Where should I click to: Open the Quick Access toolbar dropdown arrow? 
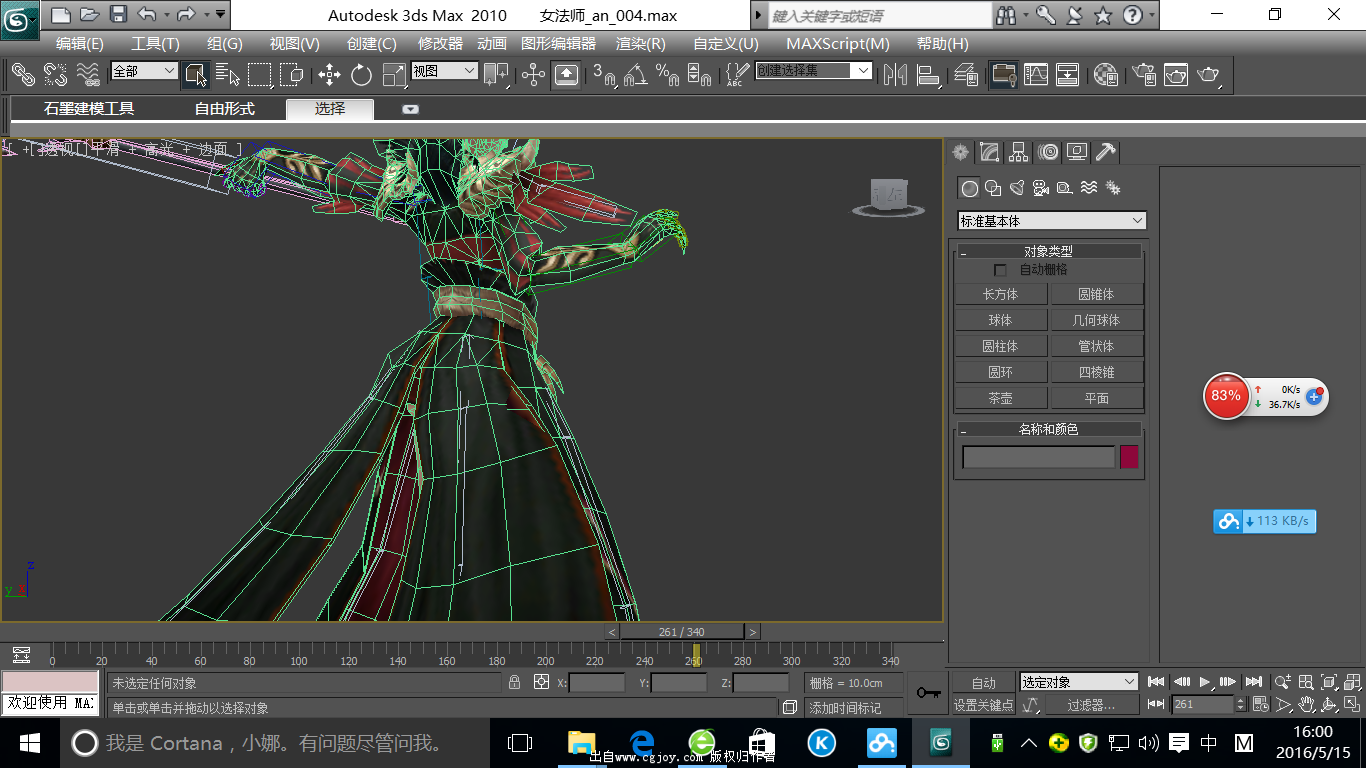220,14
